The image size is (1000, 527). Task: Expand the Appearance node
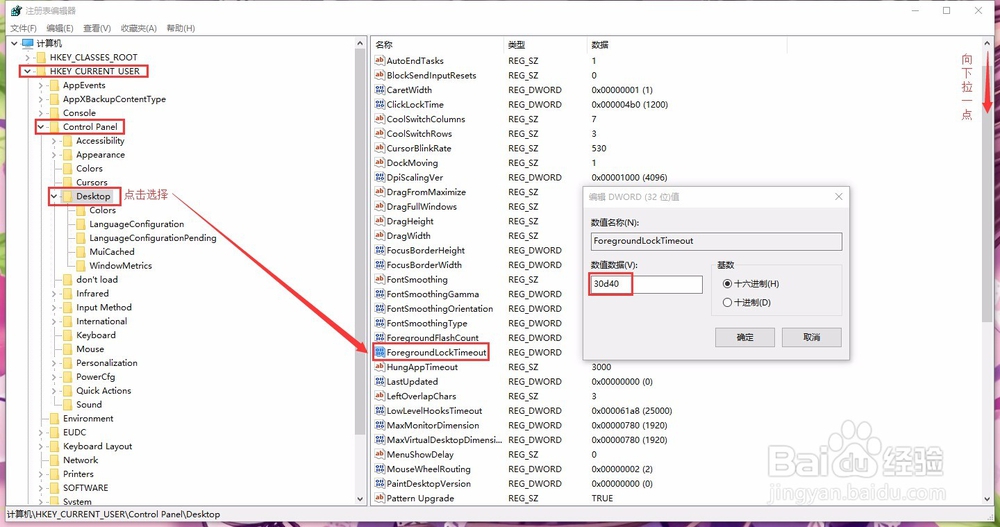point(54,155)
